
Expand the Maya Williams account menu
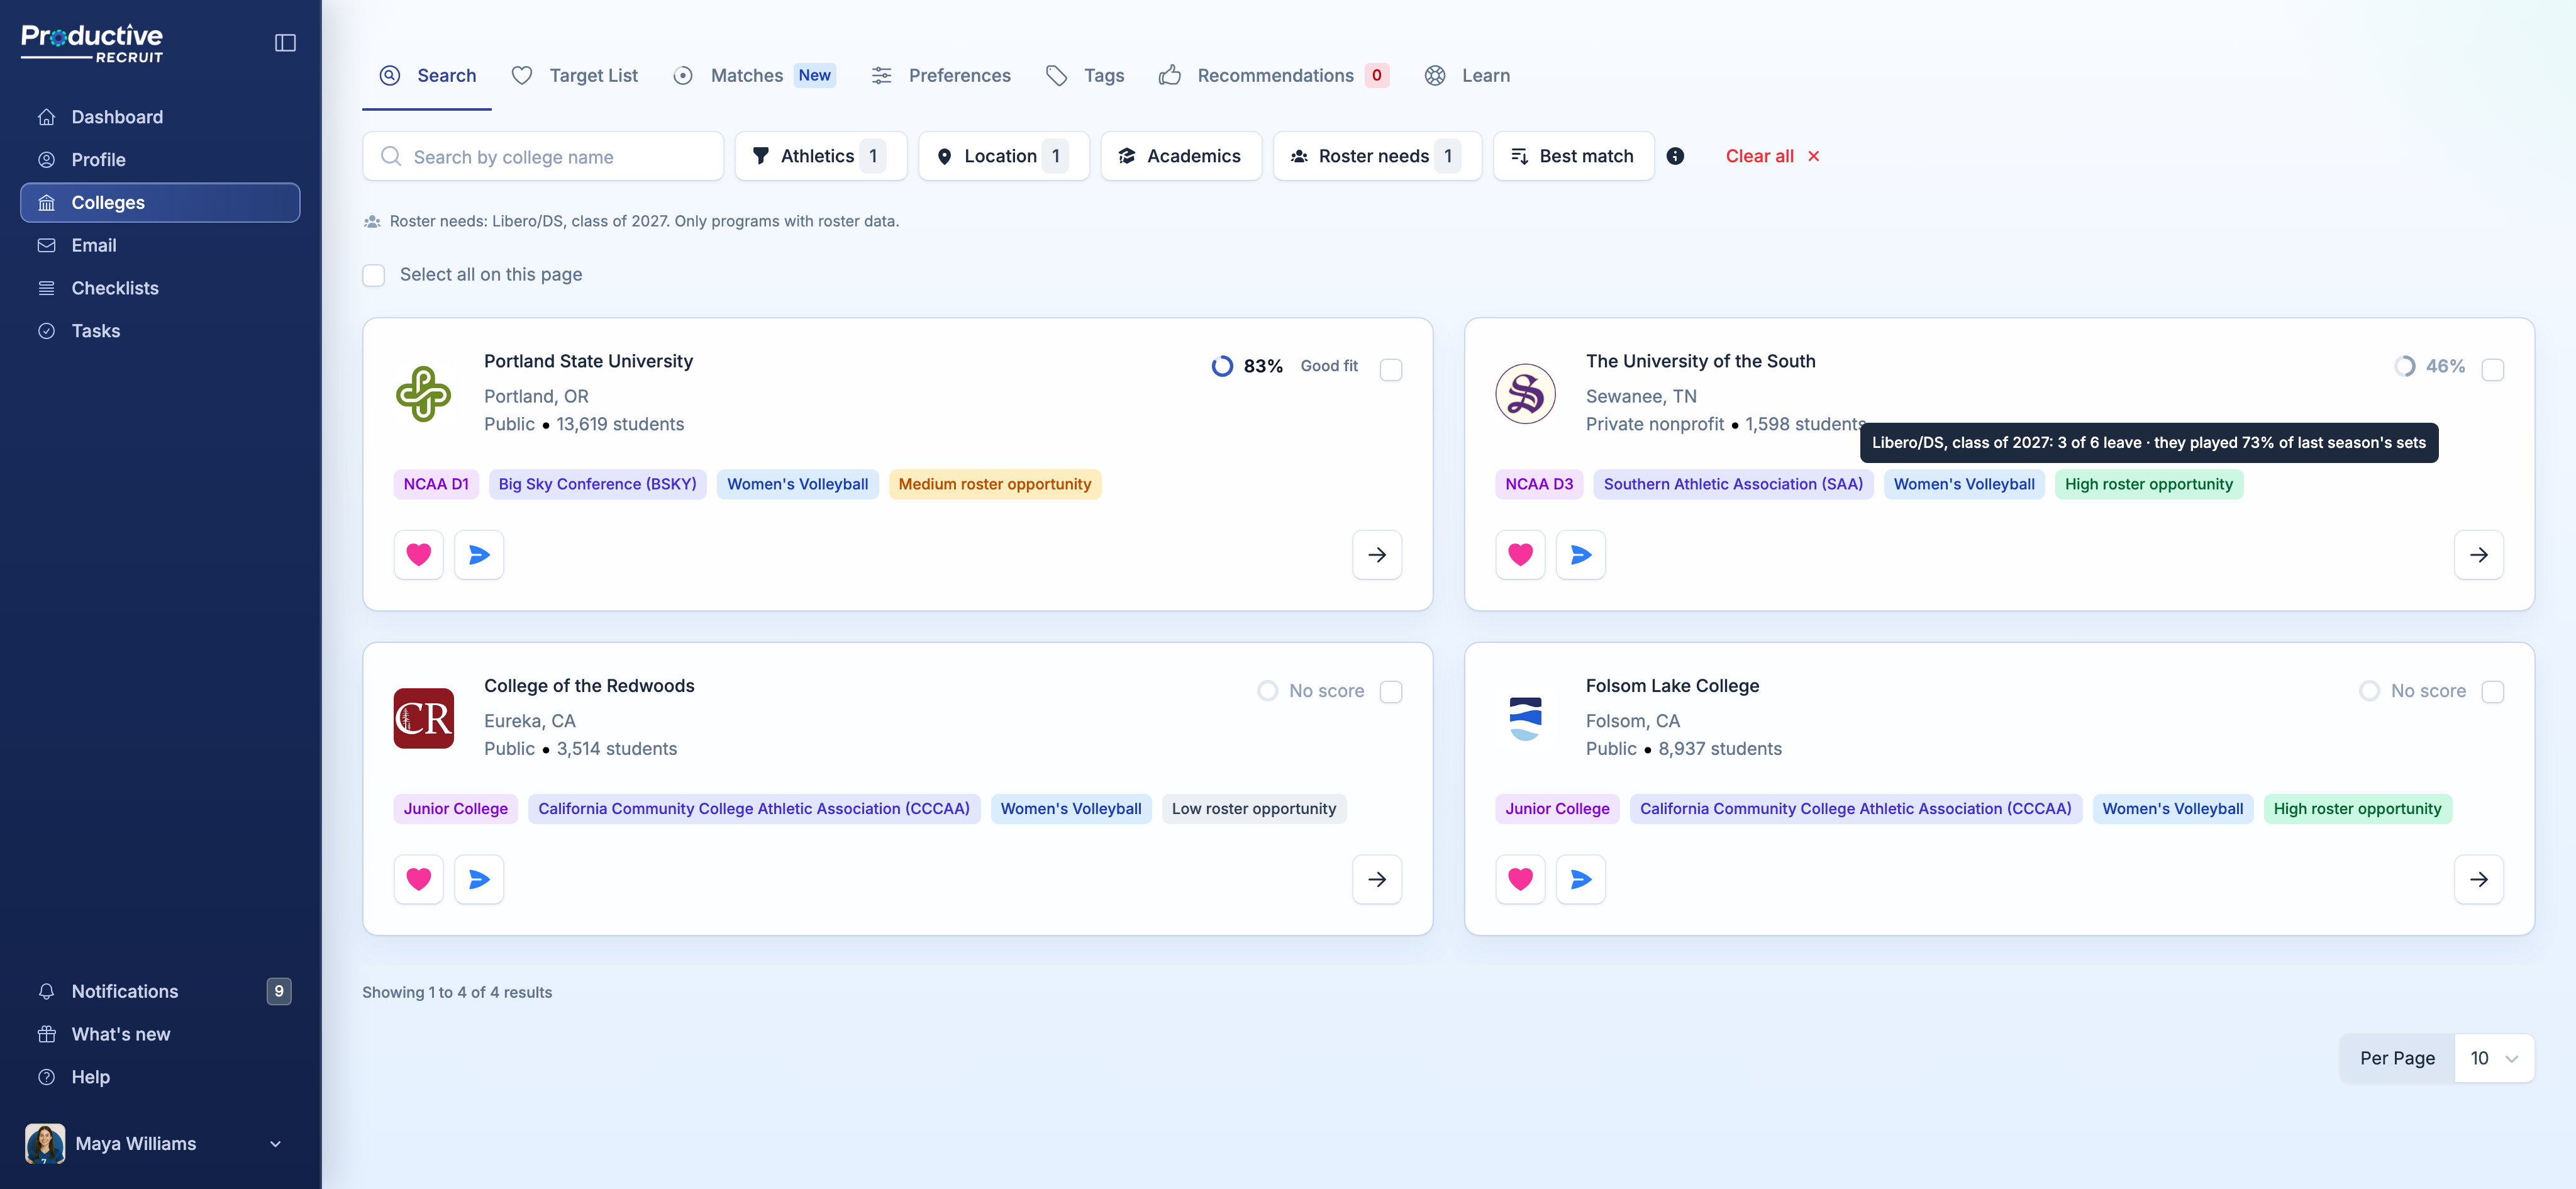tap(160, 1143)
